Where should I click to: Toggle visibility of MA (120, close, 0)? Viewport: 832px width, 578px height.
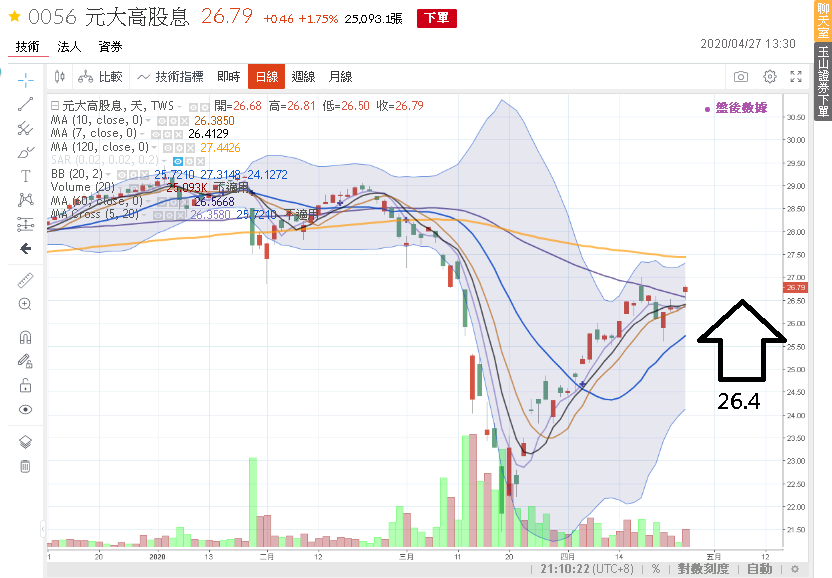tap(168, 148)
